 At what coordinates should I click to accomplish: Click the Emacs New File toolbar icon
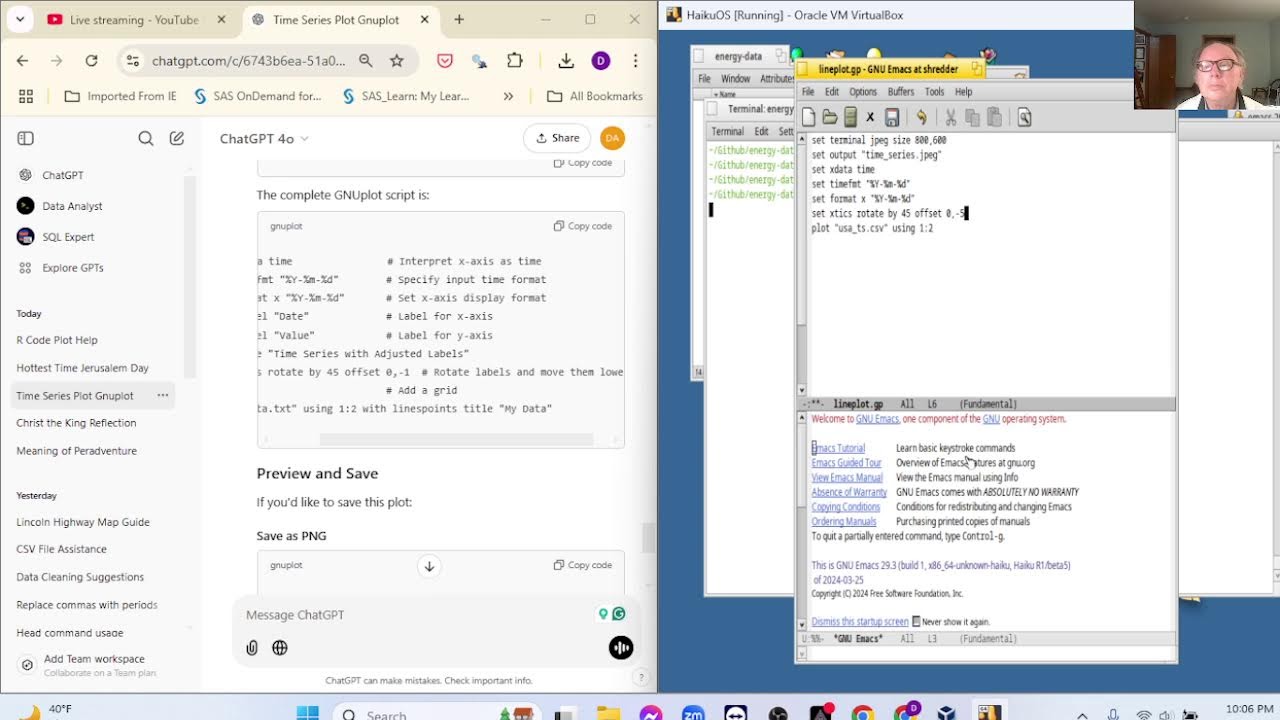(x=808, y=118)
